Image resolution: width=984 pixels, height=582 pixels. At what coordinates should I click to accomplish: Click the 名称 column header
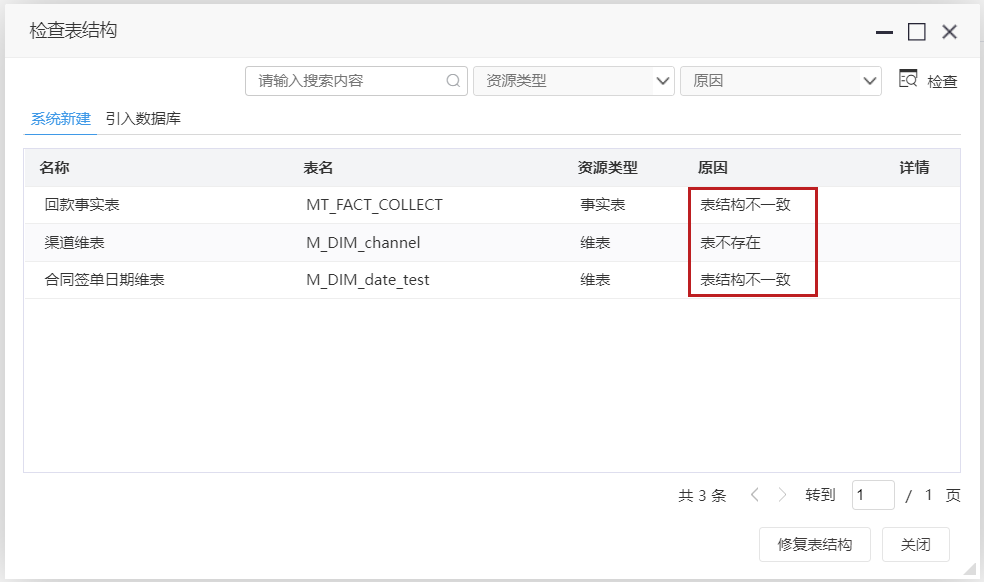55,168
